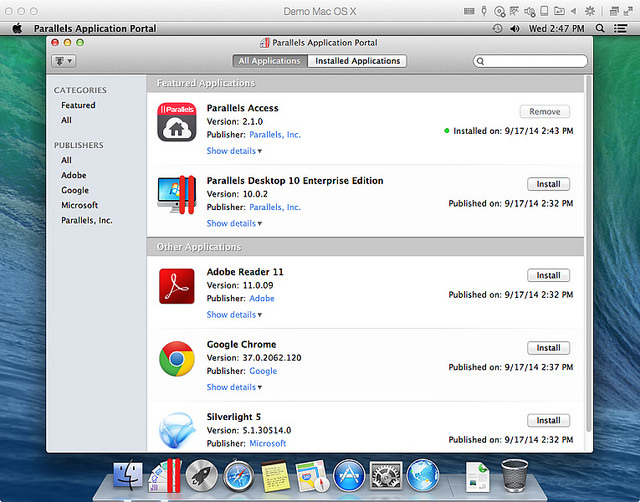
Task: Open App Store from the Dock
Action: (x=349, y=475)
